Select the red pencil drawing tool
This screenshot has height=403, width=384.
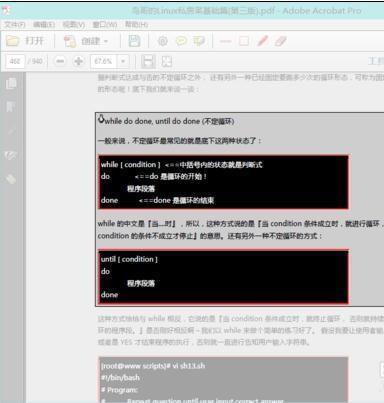(262, 41)
